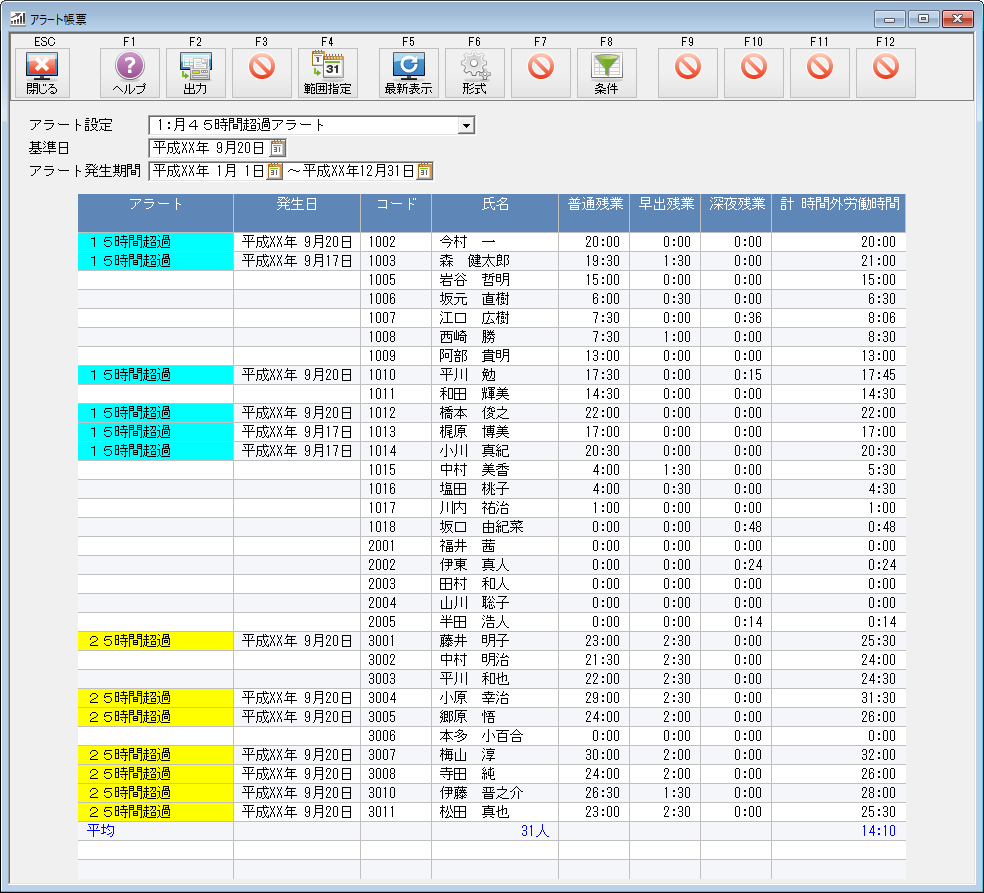Open 範囲指定 range setting (F4)
Screen dimensions: 984x893
click(x=328, y=72)
